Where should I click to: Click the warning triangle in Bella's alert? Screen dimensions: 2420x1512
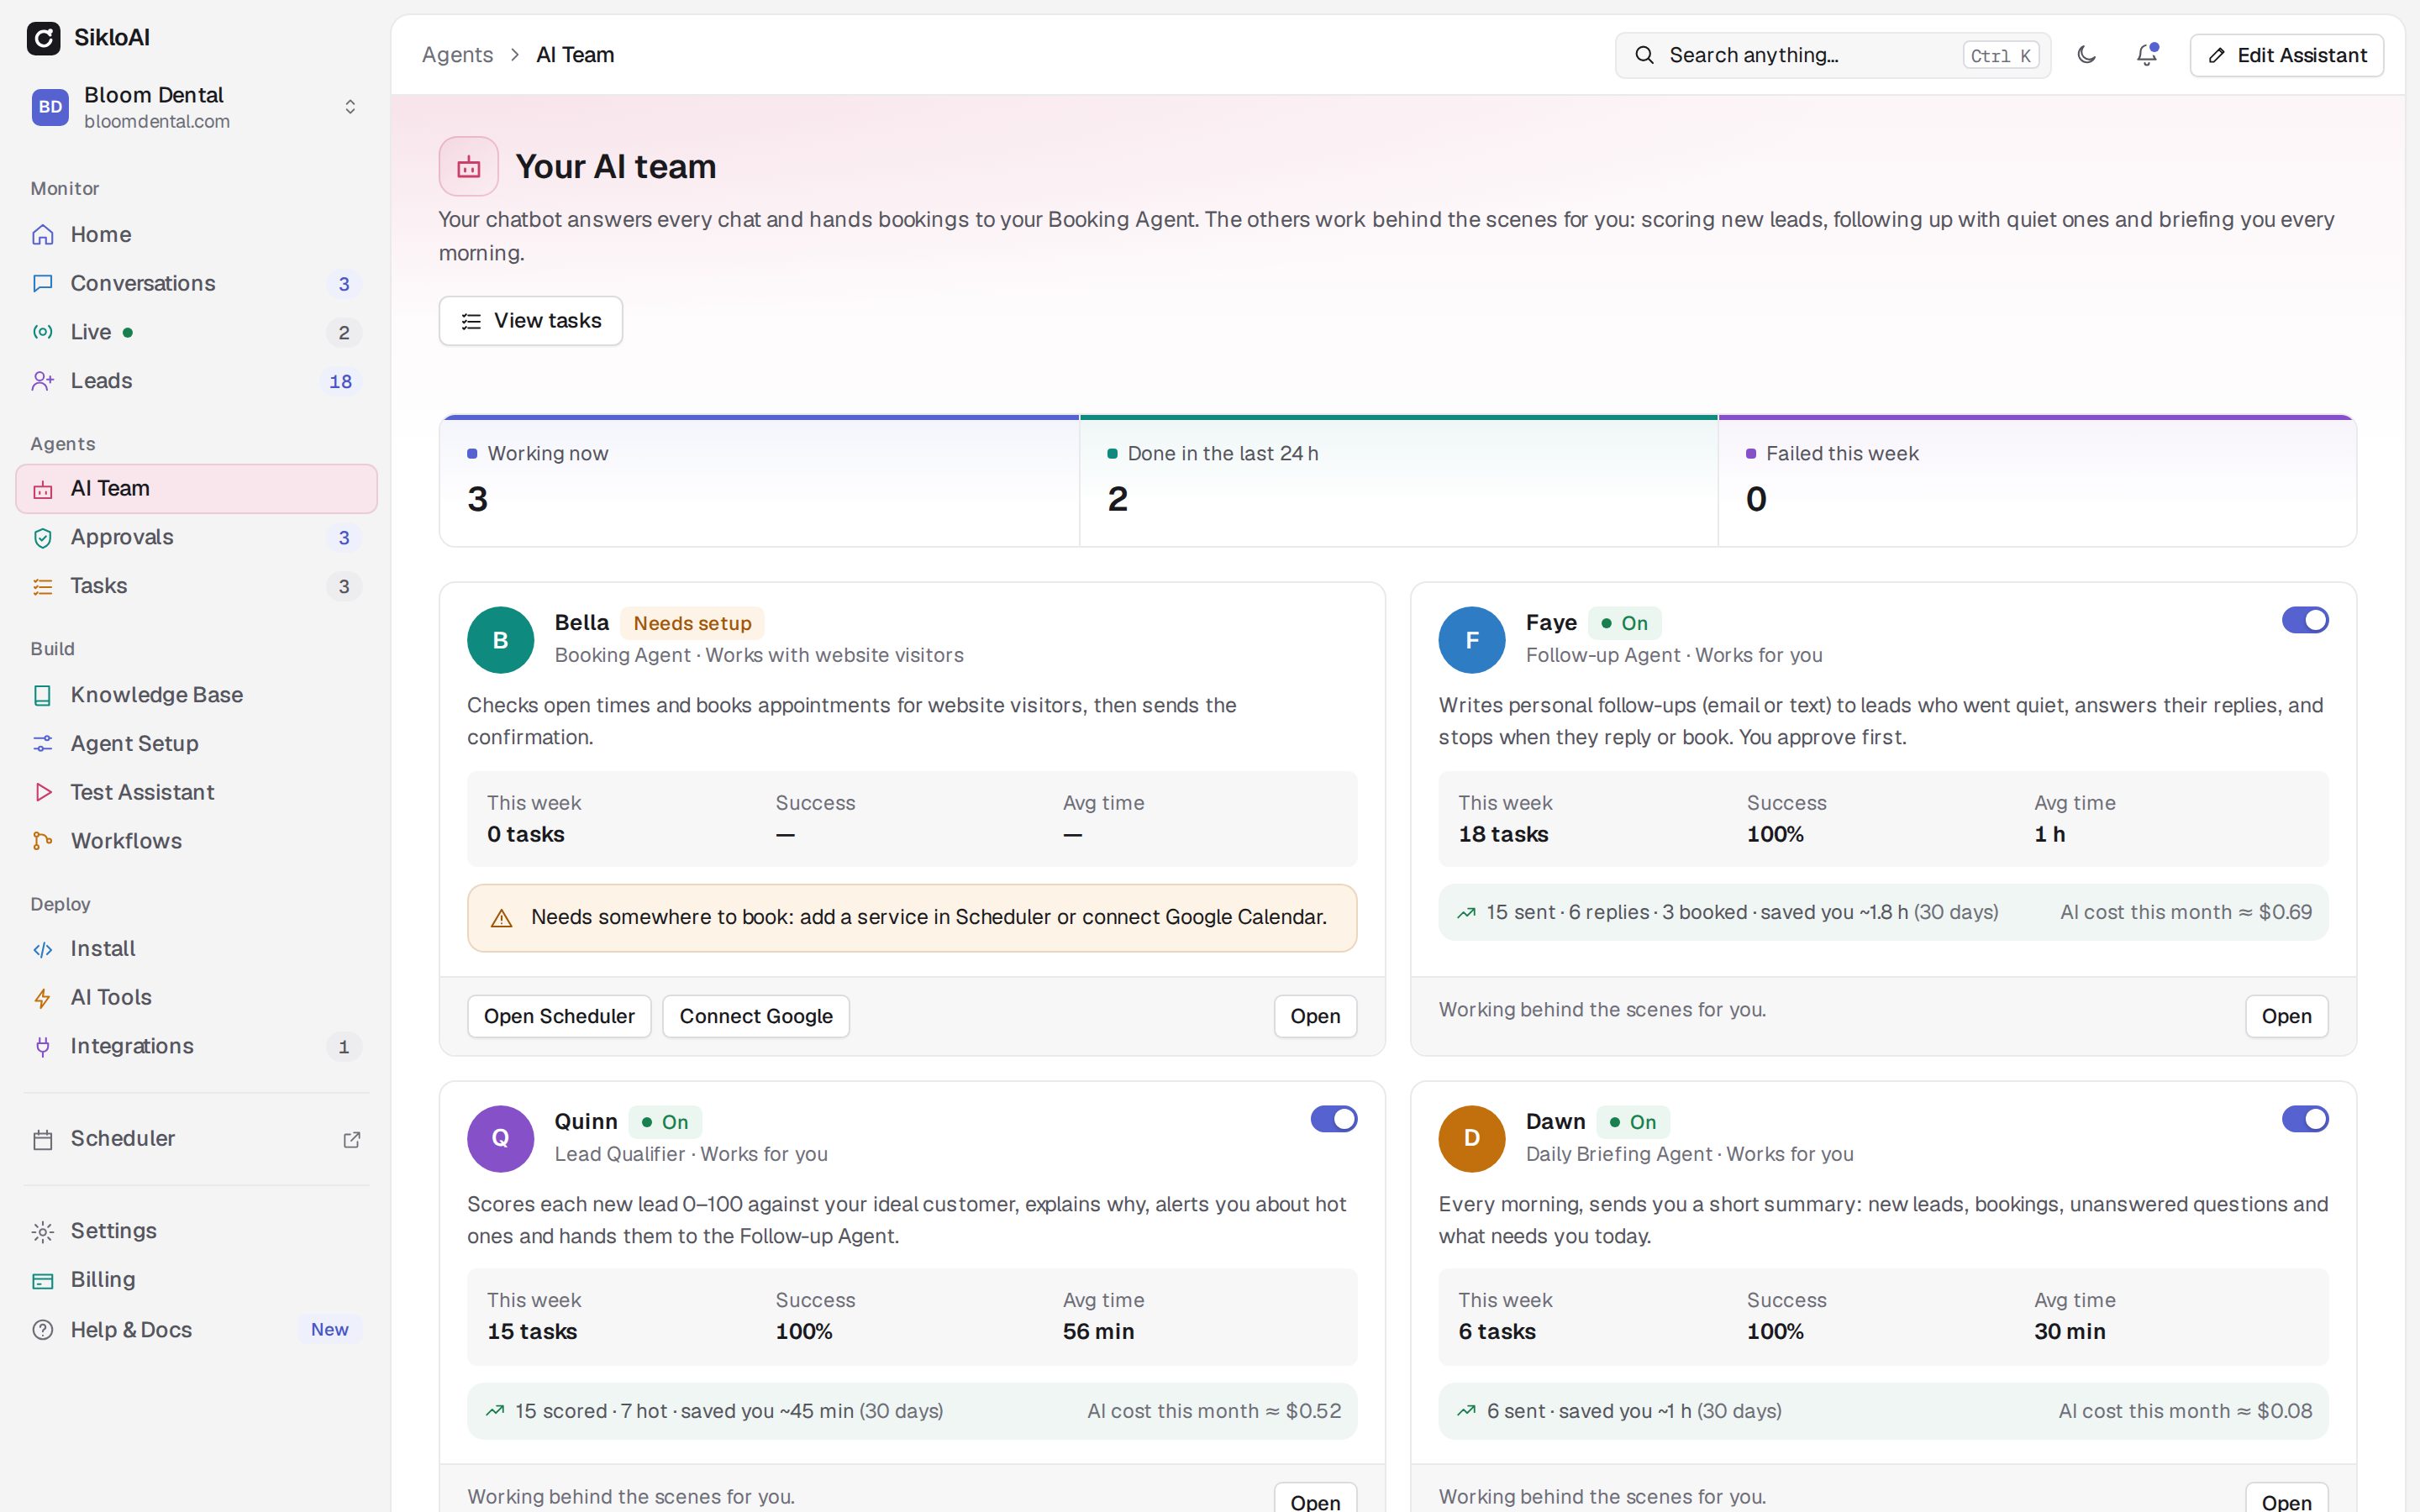502,918
